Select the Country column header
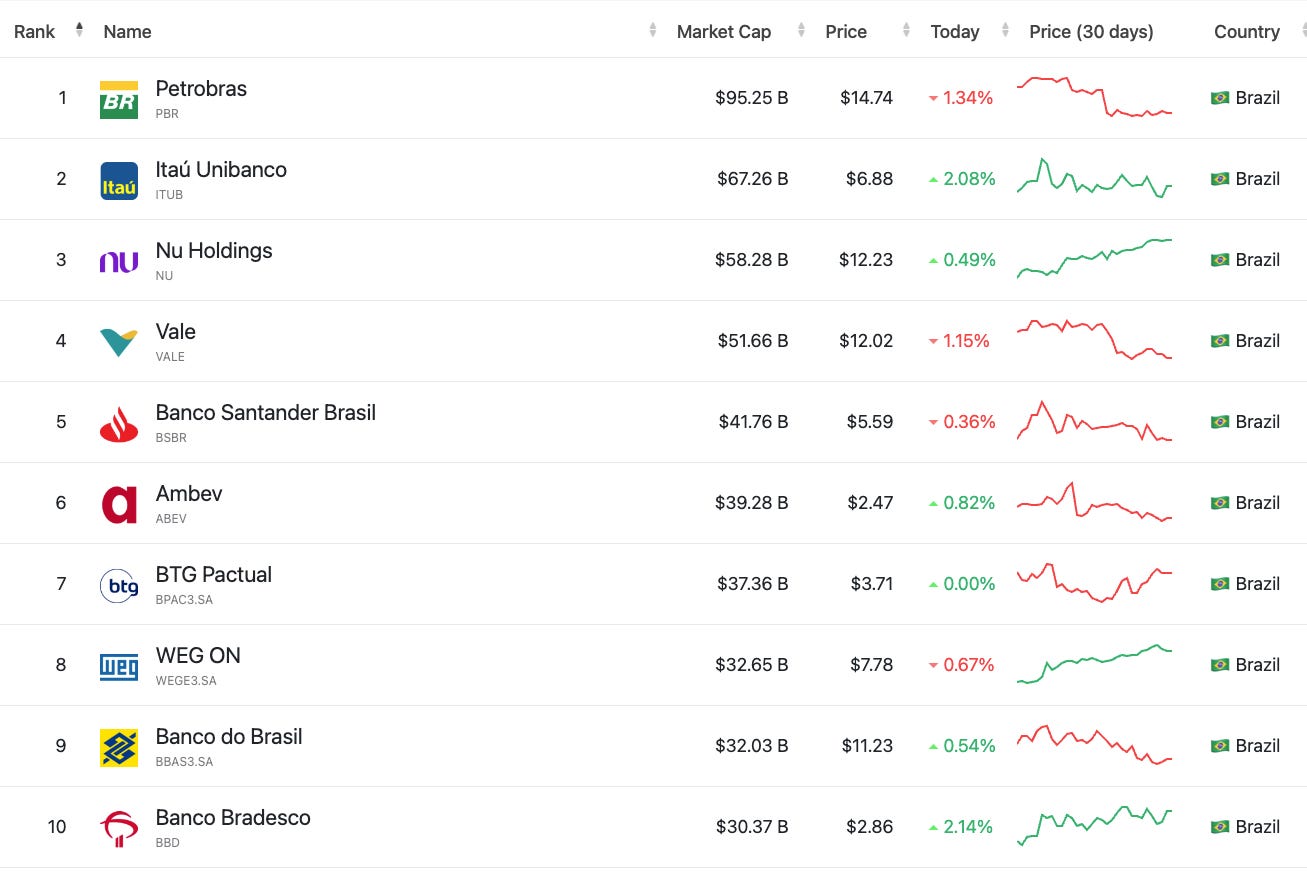Viewport: 1307px width, 871px height. [x=1247, y=31]
